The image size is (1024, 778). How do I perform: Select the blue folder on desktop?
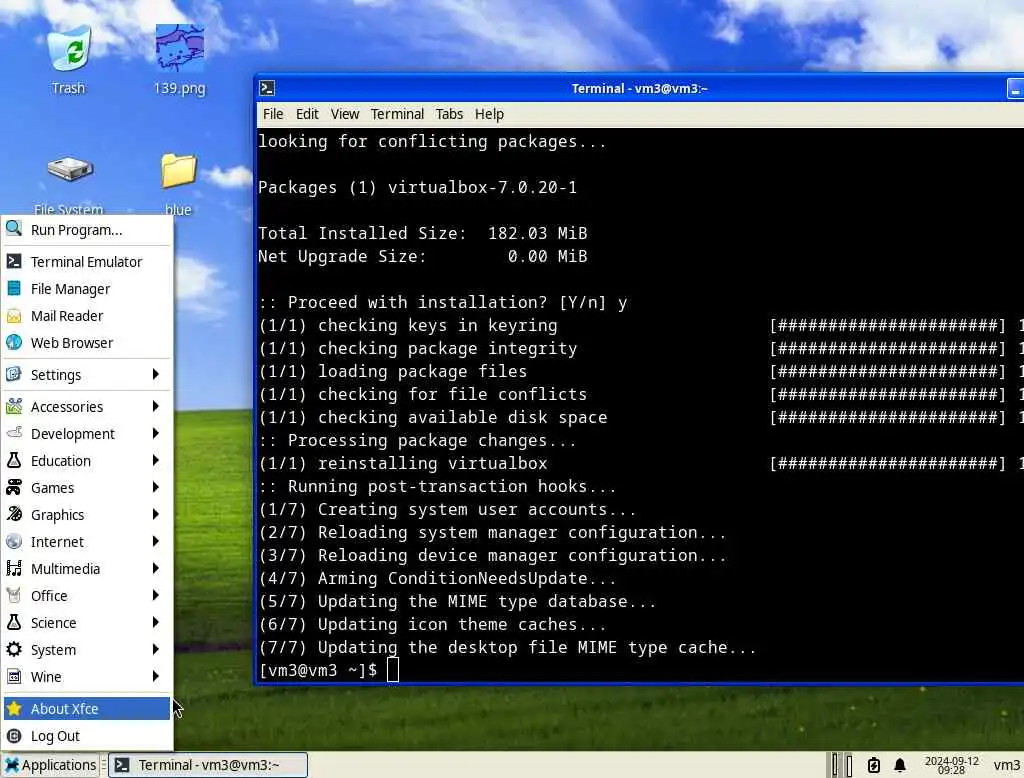point(178,170)
